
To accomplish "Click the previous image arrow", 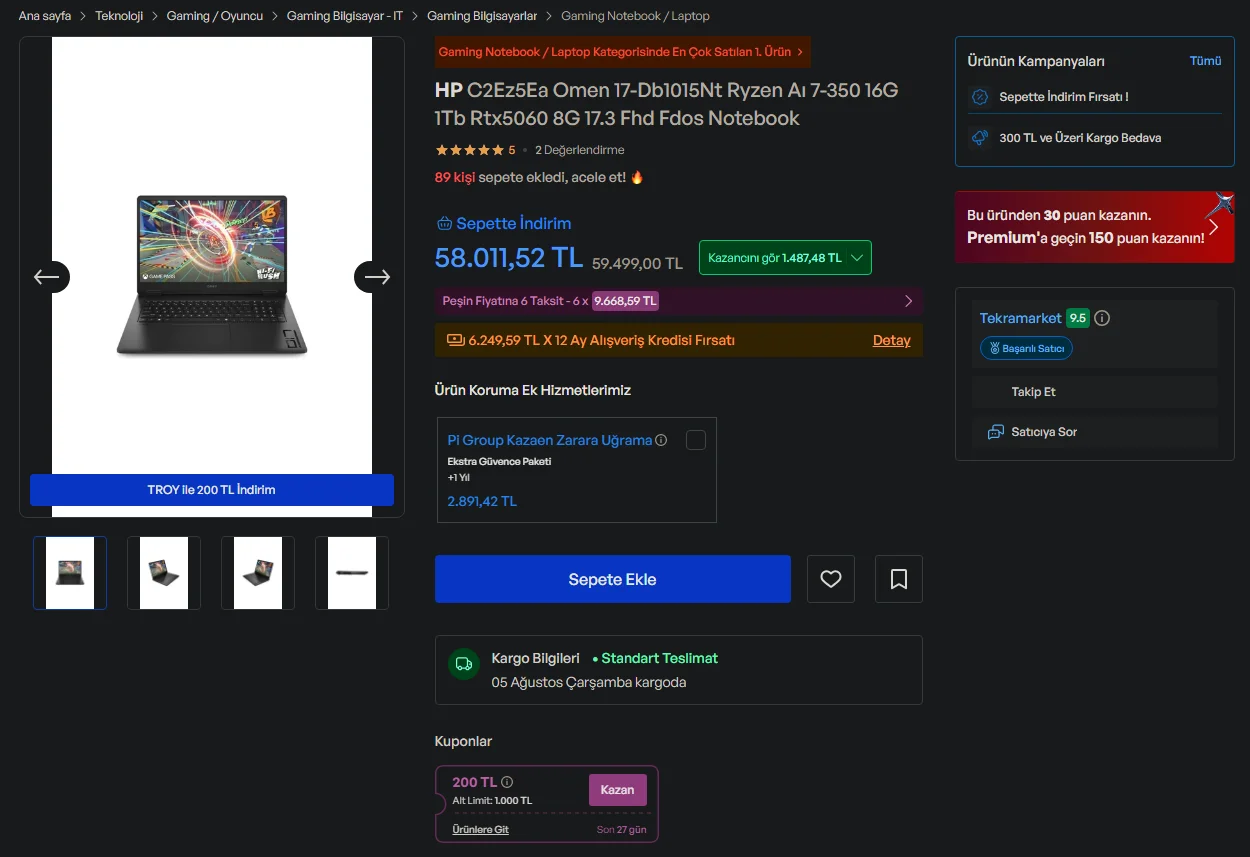I will click(47, 277).
